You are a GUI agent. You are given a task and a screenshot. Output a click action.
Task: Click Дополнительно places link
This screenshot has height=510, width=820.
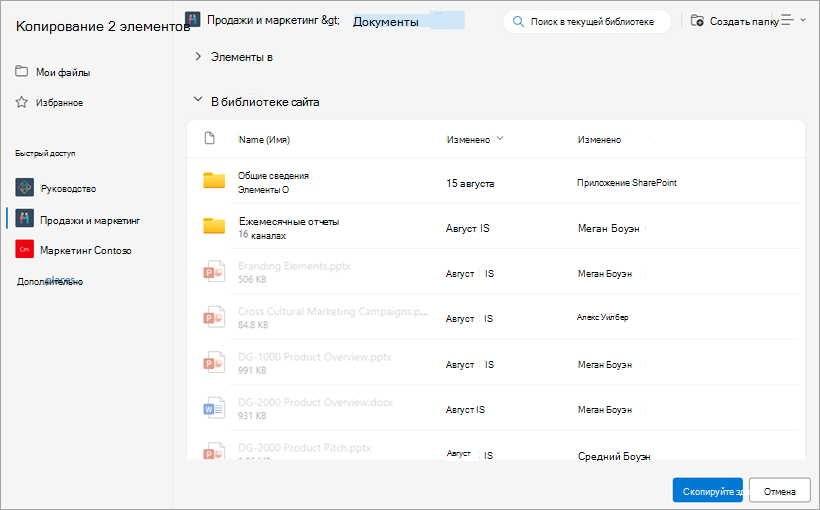click(x=50, y=281)
